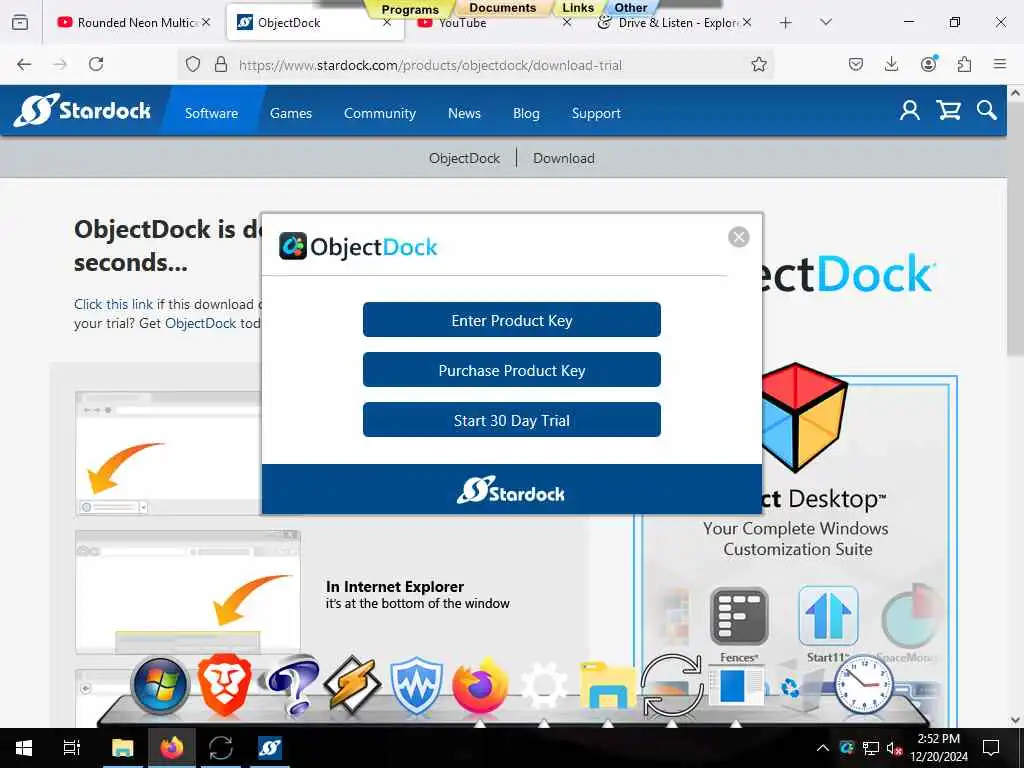Select the ObjectDock sub-navigation link
1024x768 pixels.
pyautogui.click(x=464, y=158)
